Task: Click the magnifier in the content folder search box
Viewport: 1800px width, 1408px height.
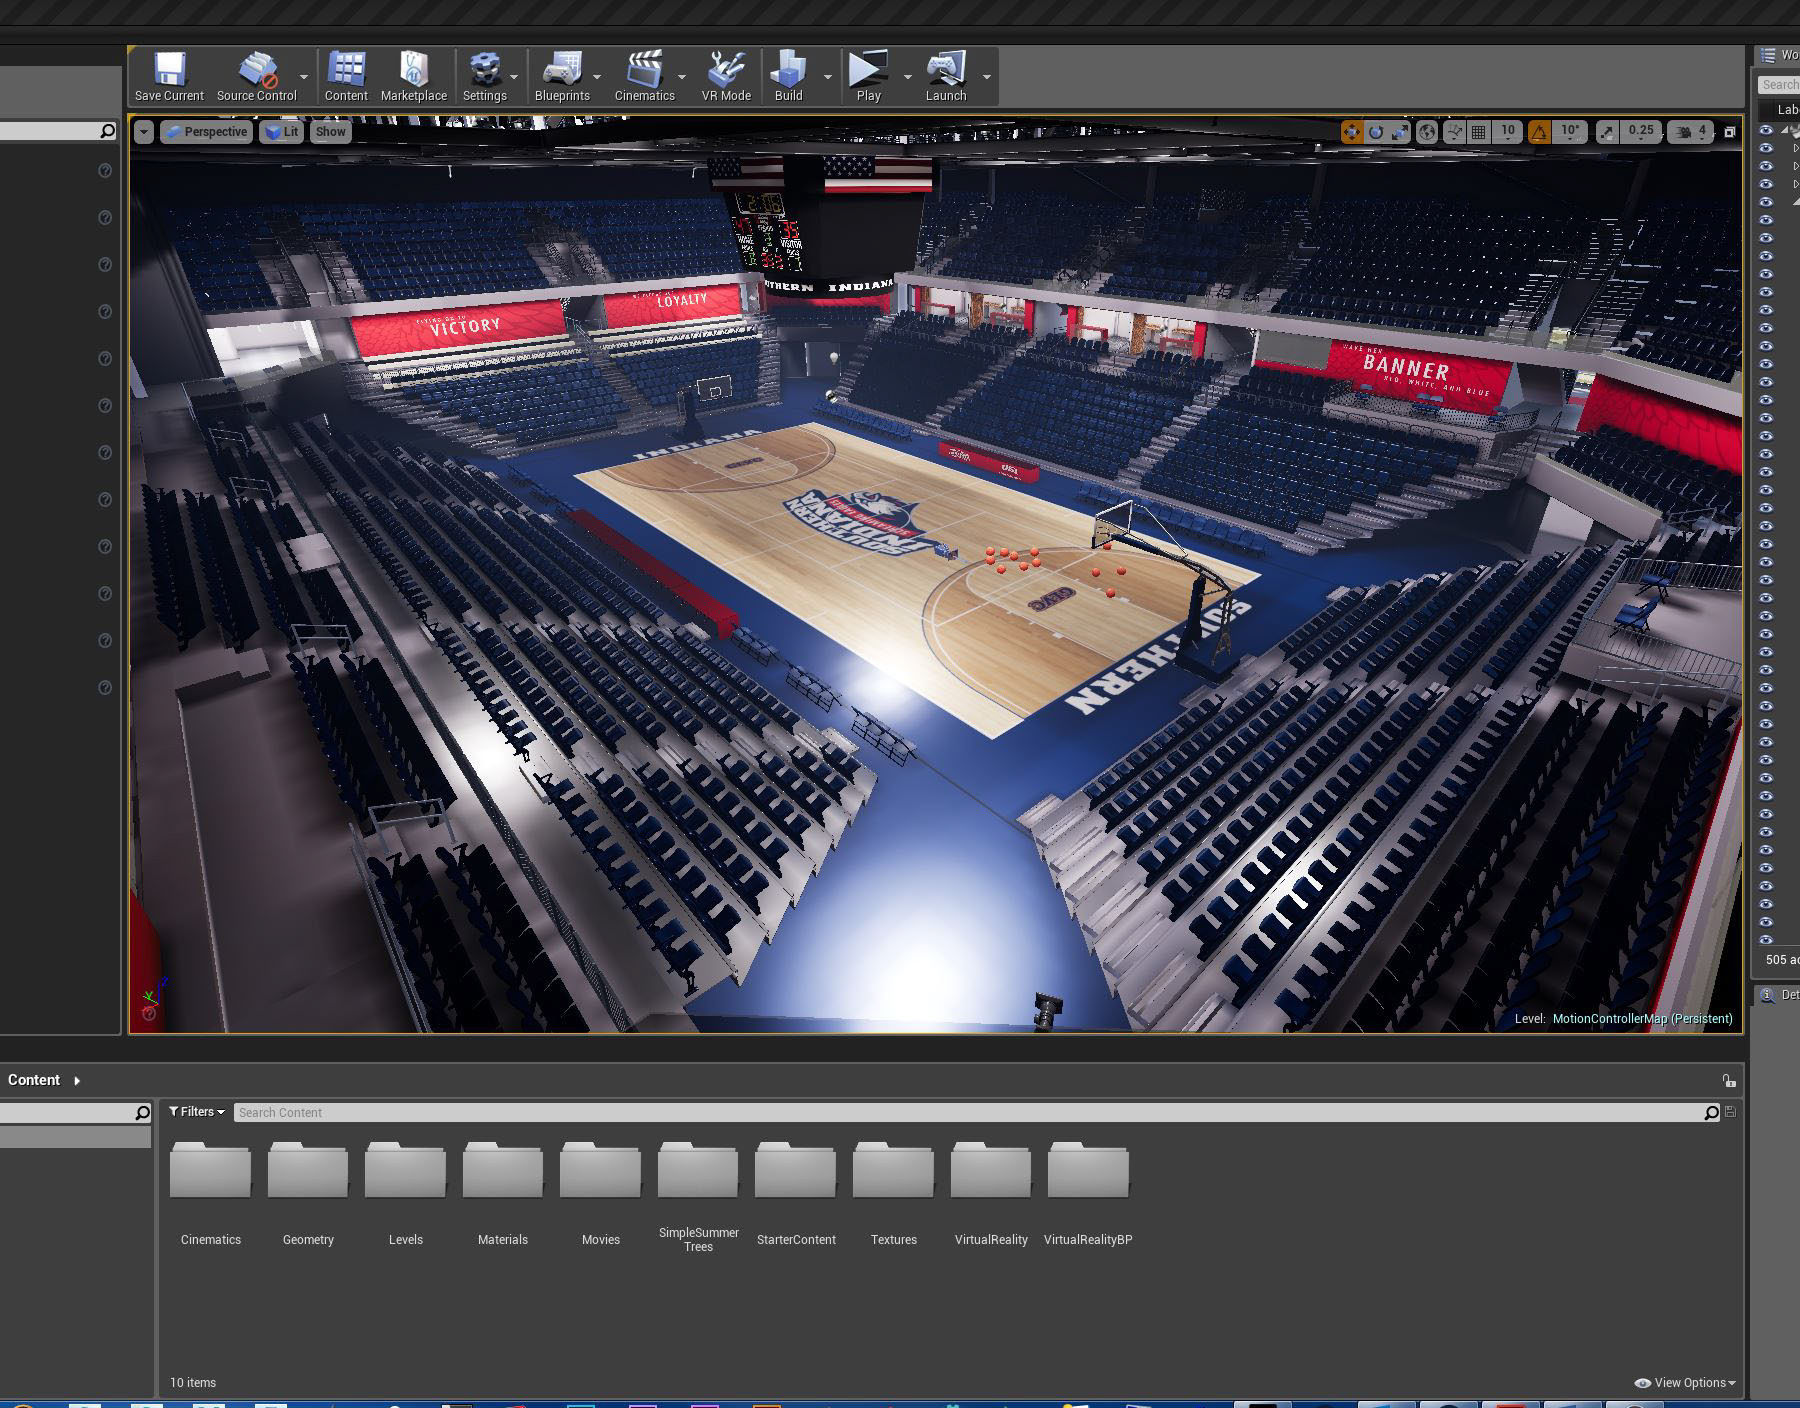Action: coord(142,1112)
